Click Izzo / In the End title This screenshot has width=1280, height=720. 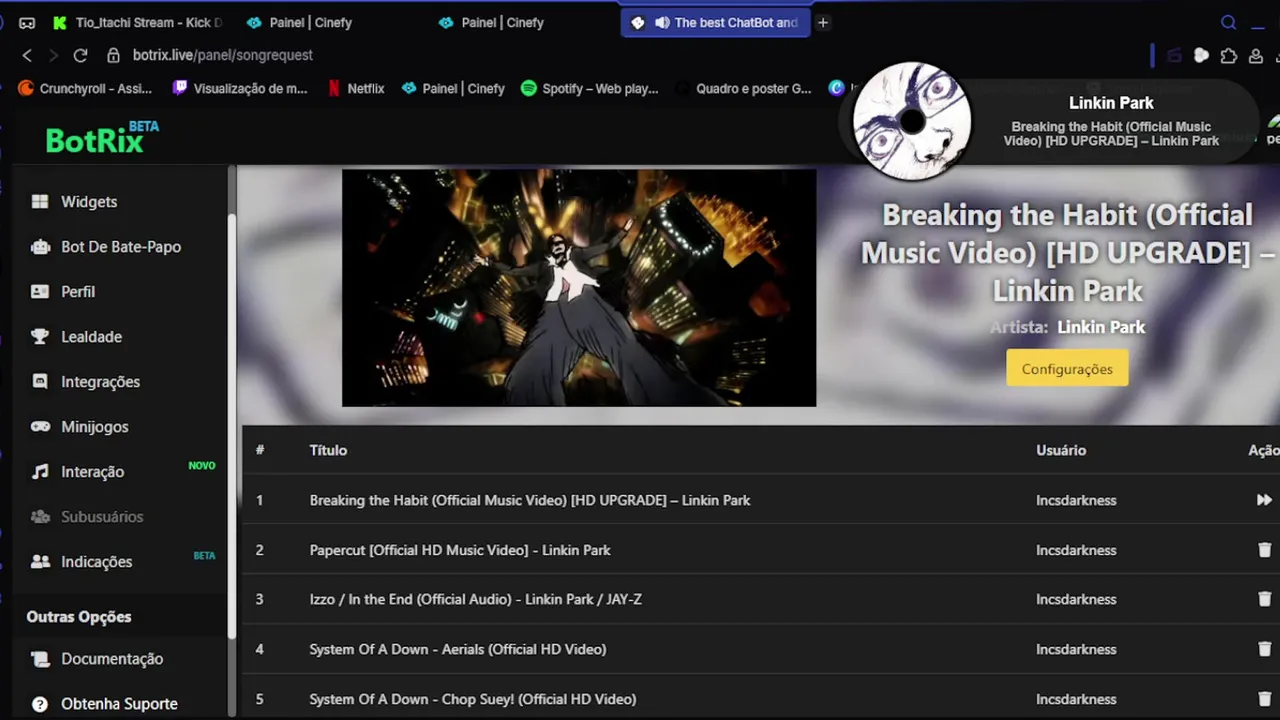tap(476, 599)
